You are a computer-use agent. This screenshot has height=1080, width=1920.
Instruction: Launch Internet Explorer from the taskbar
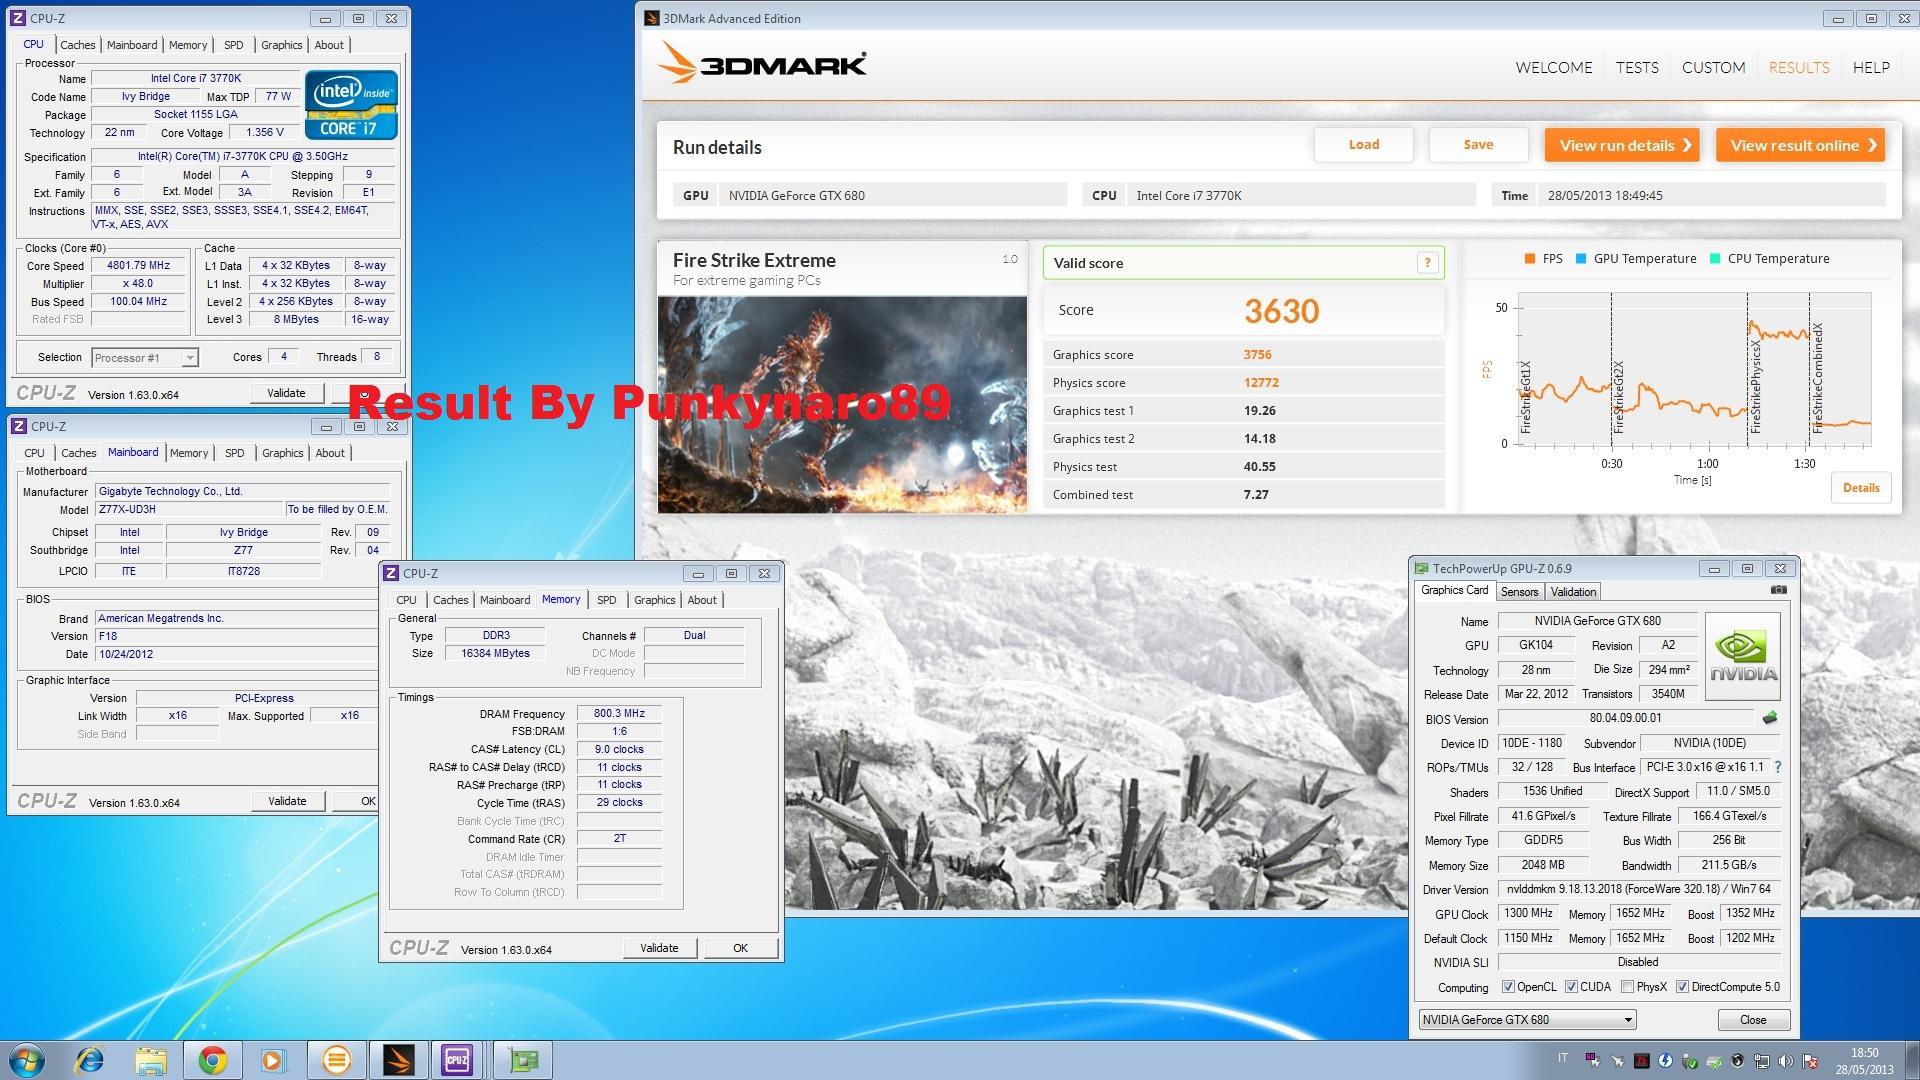90,1060
